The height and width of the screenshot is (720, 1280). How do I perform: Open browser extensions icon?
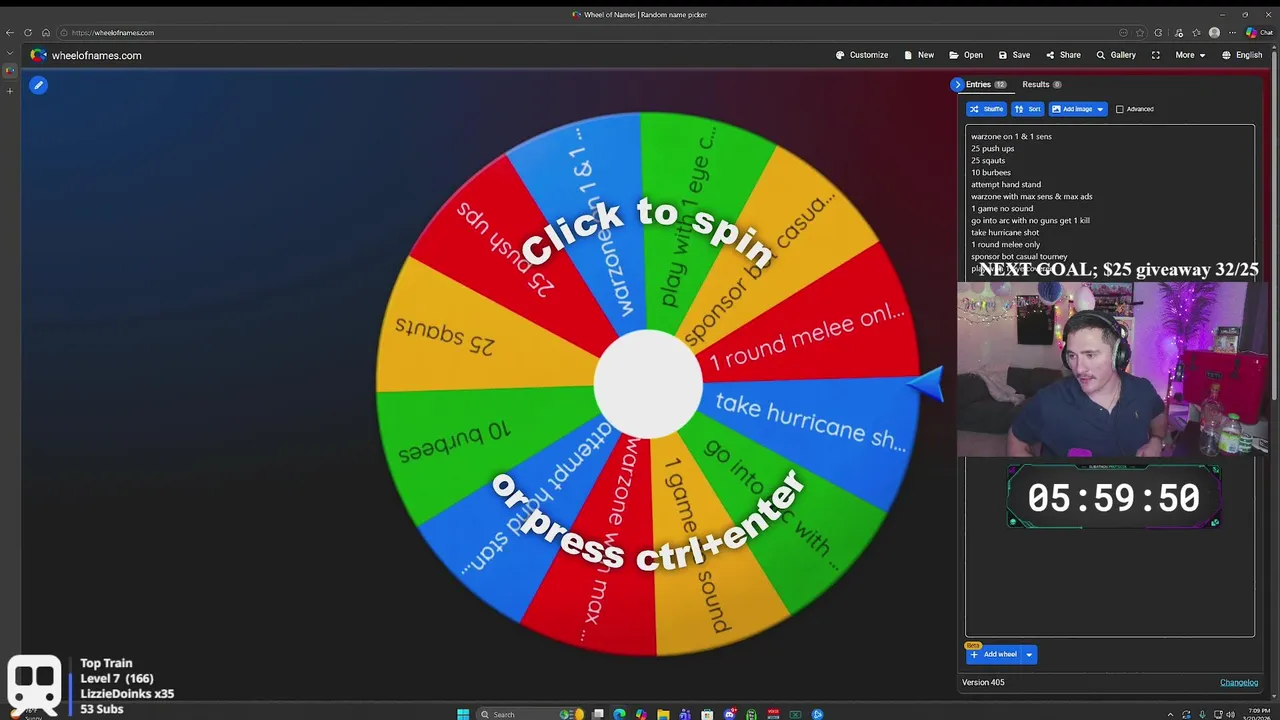[1158, 32]
